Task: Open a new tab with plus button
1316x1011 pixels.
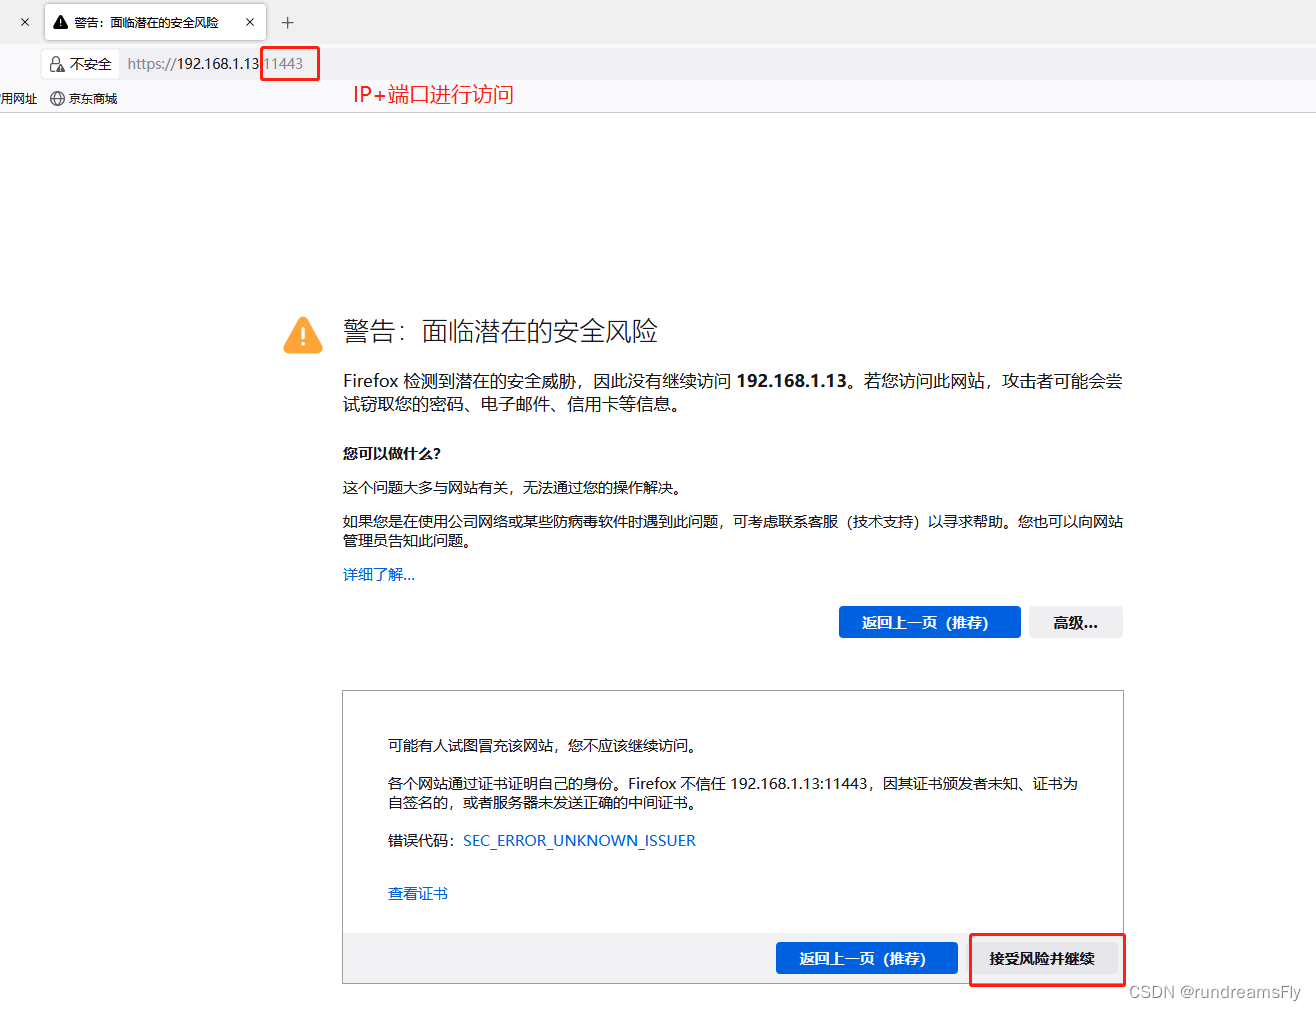Action: 288,22
